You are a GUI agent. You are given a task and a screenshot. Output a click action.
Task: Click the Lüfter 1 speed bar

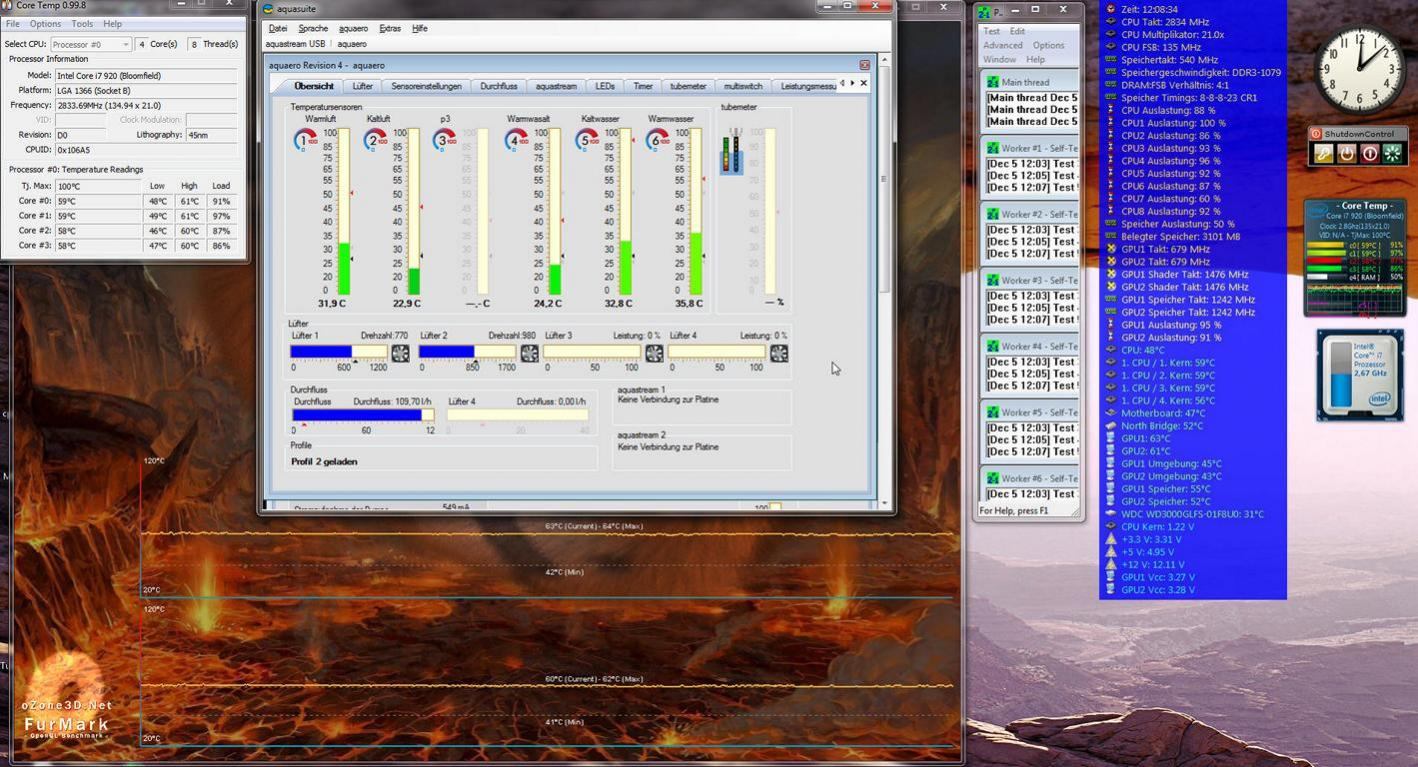(x=339, y=352)
